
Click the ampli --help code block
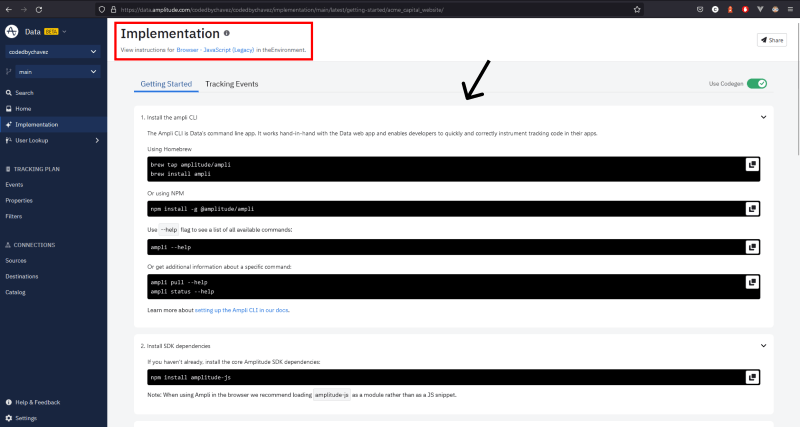[454, 247]
